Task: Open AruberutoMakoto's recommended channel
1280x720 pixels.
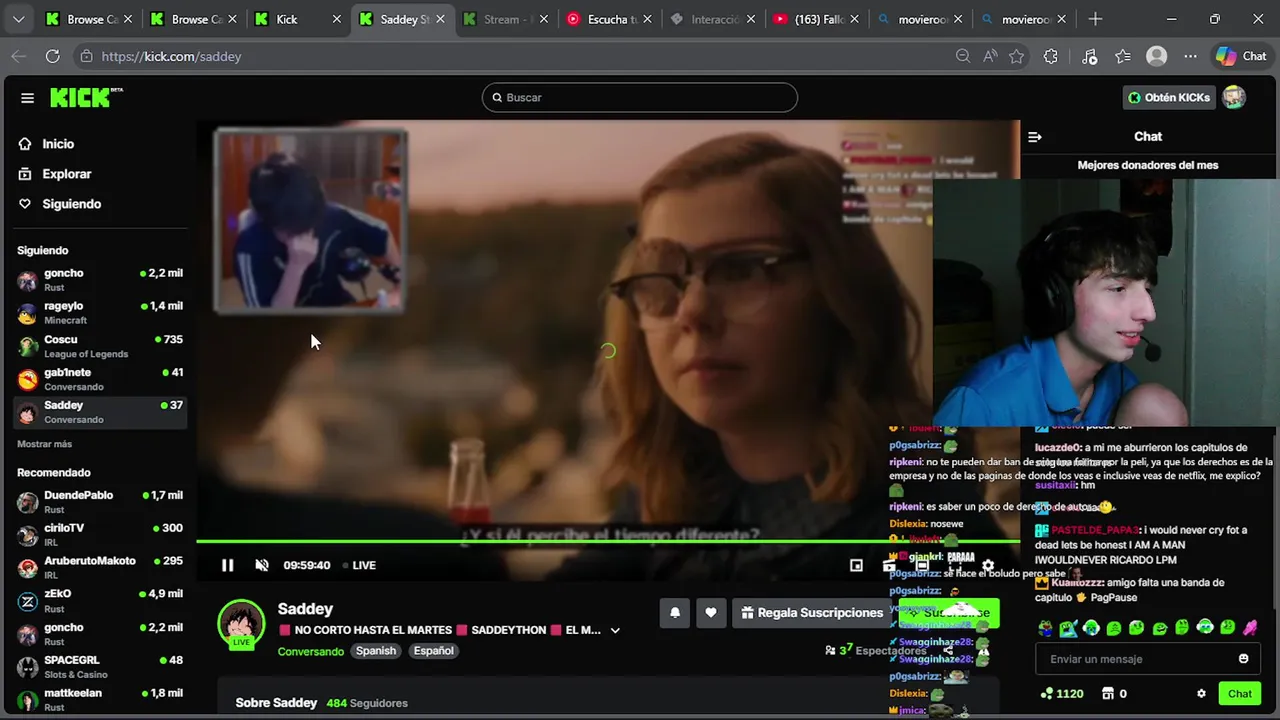Action: pyautogui.click(x=100, y=568)
